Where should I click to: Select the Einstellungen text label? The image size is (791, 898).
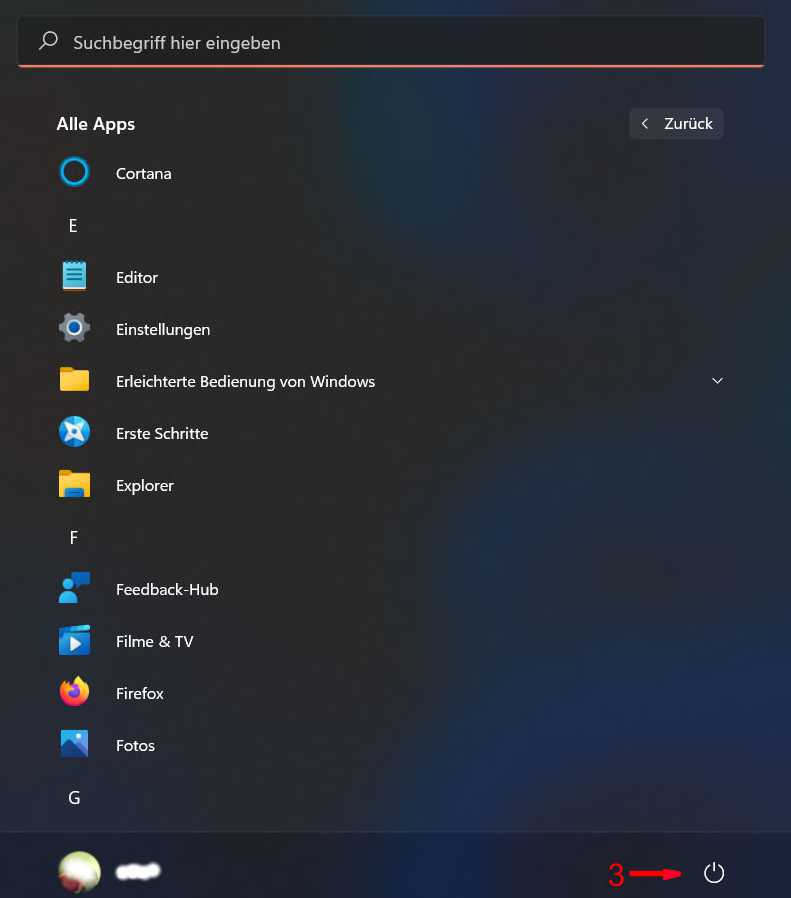click(163, 330)
